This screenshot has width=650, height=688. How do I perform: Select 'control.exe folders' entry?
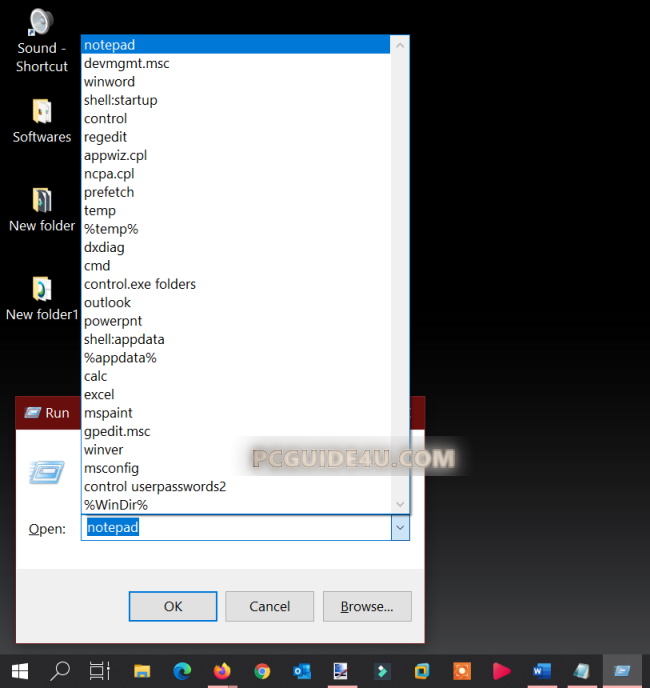tap(236, 284)
